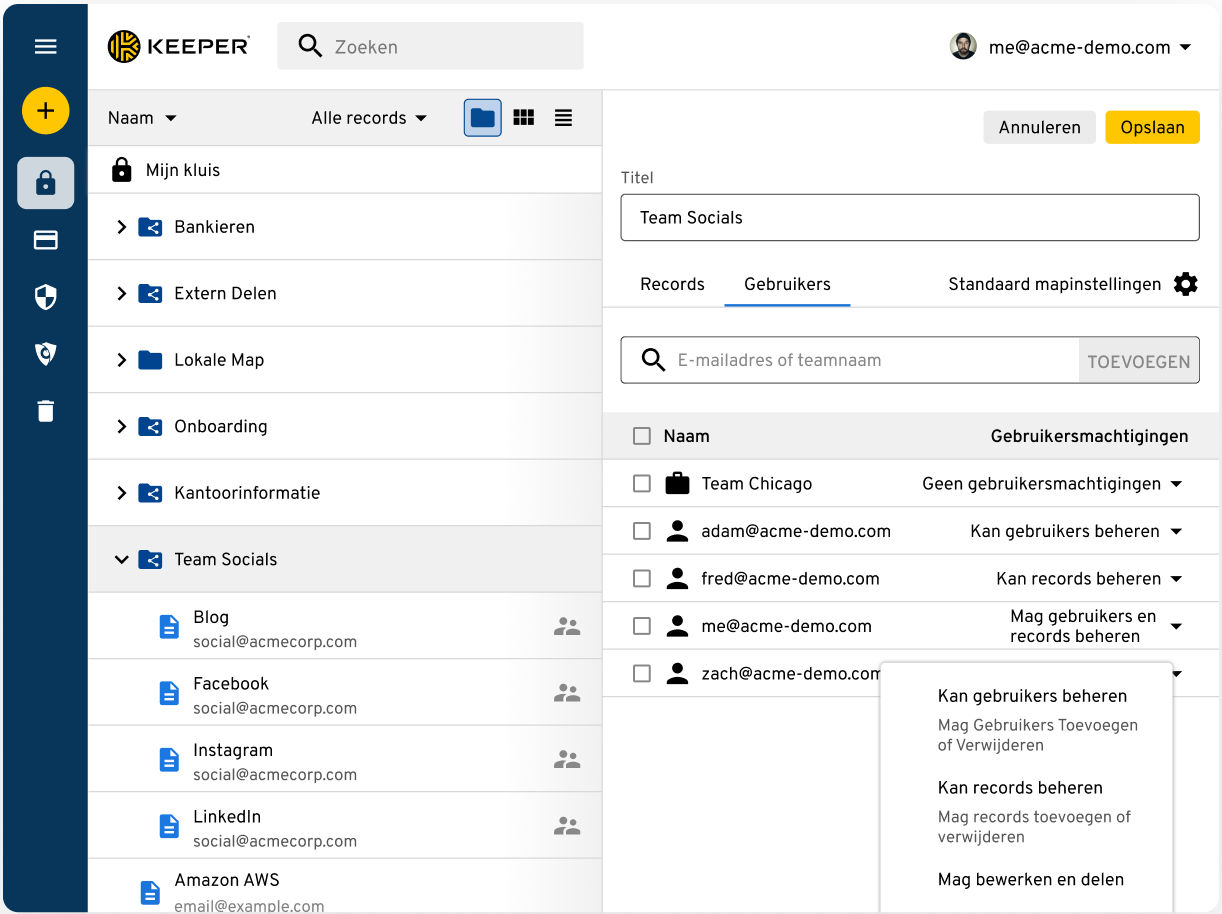The height and width of the screenshot is (914, 1222).
Task: Open permissions dropdown for fred@acme-demo.com
Action: pyautogui.click(x=1176, y=579)
